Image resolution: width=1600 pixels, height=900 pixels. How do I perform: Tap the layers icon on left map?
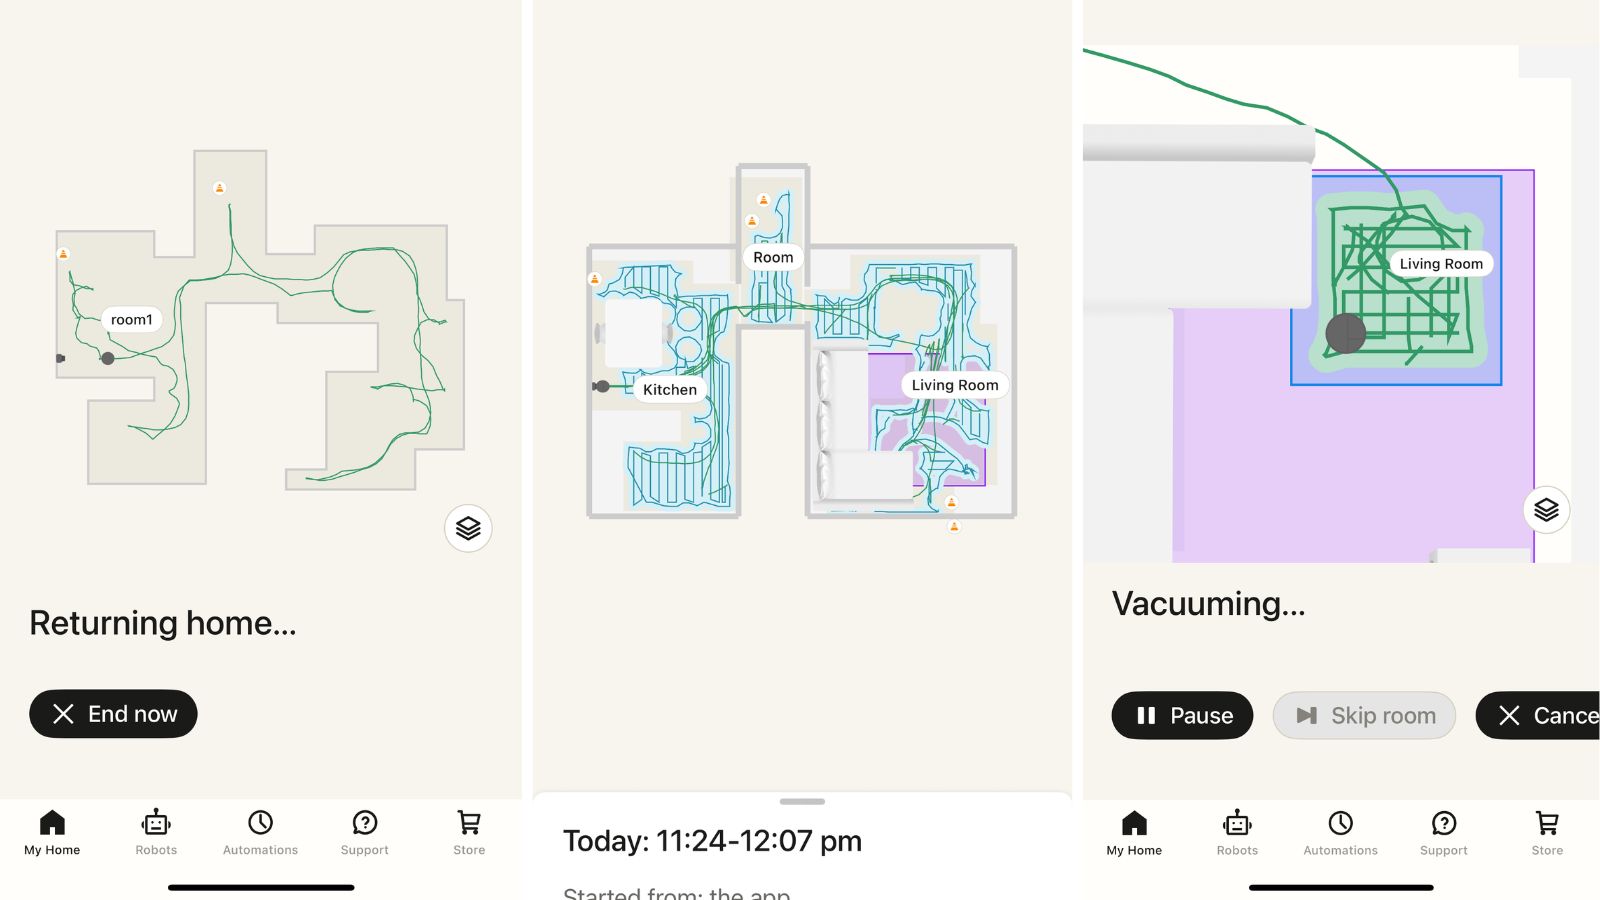coord(468,528)
